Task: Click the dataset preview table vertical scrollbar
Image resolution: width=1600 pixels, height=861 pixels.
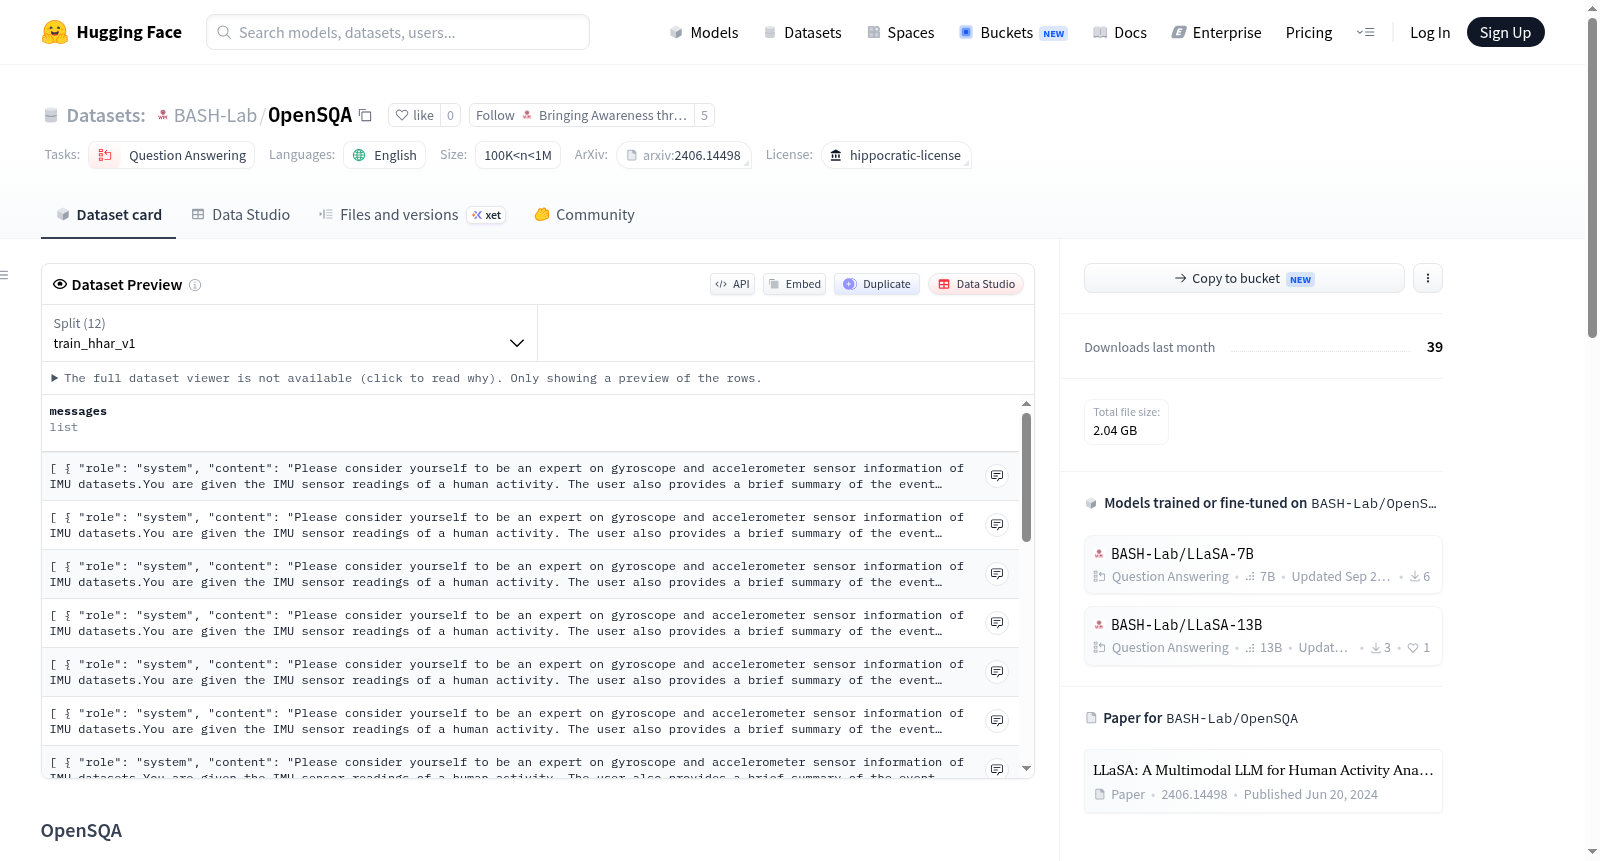Action: [1026, 477]
